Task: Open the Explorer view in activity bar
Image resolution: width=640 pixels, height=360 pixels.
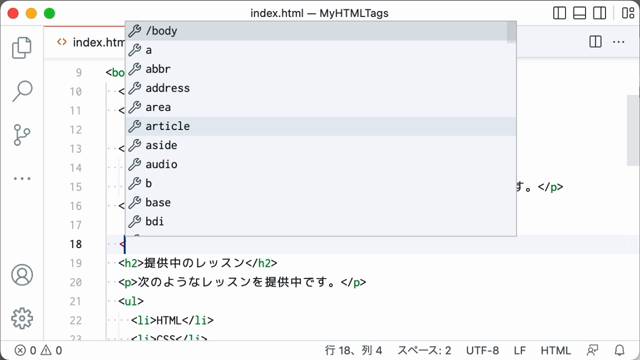Action: point(22,48)
